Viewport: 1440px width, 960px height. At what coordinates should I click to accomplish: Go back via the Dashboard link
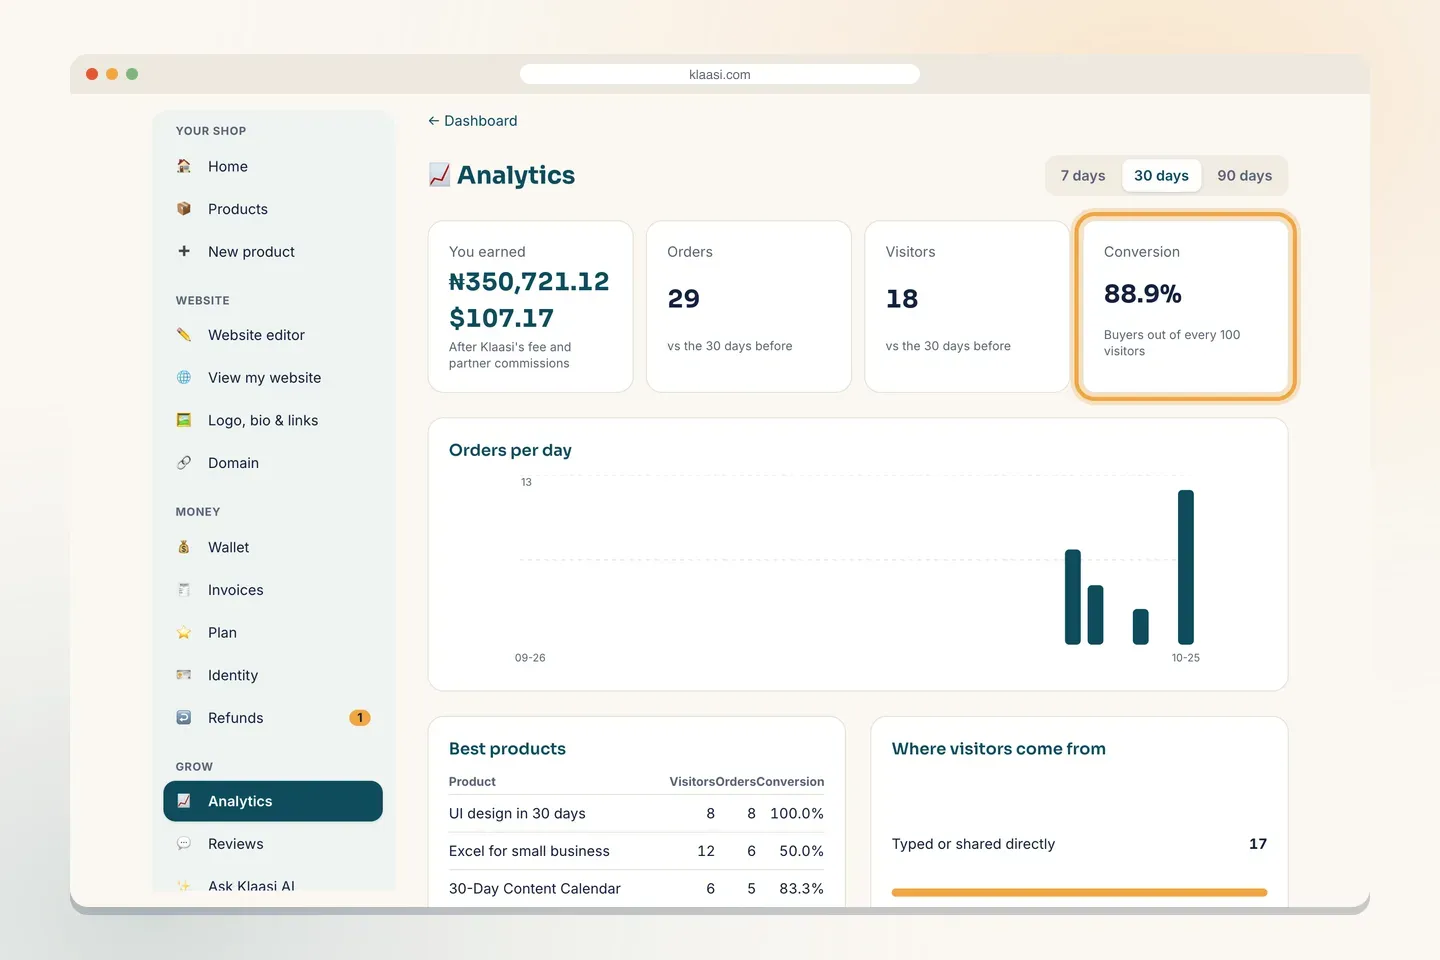pos(473,121)
